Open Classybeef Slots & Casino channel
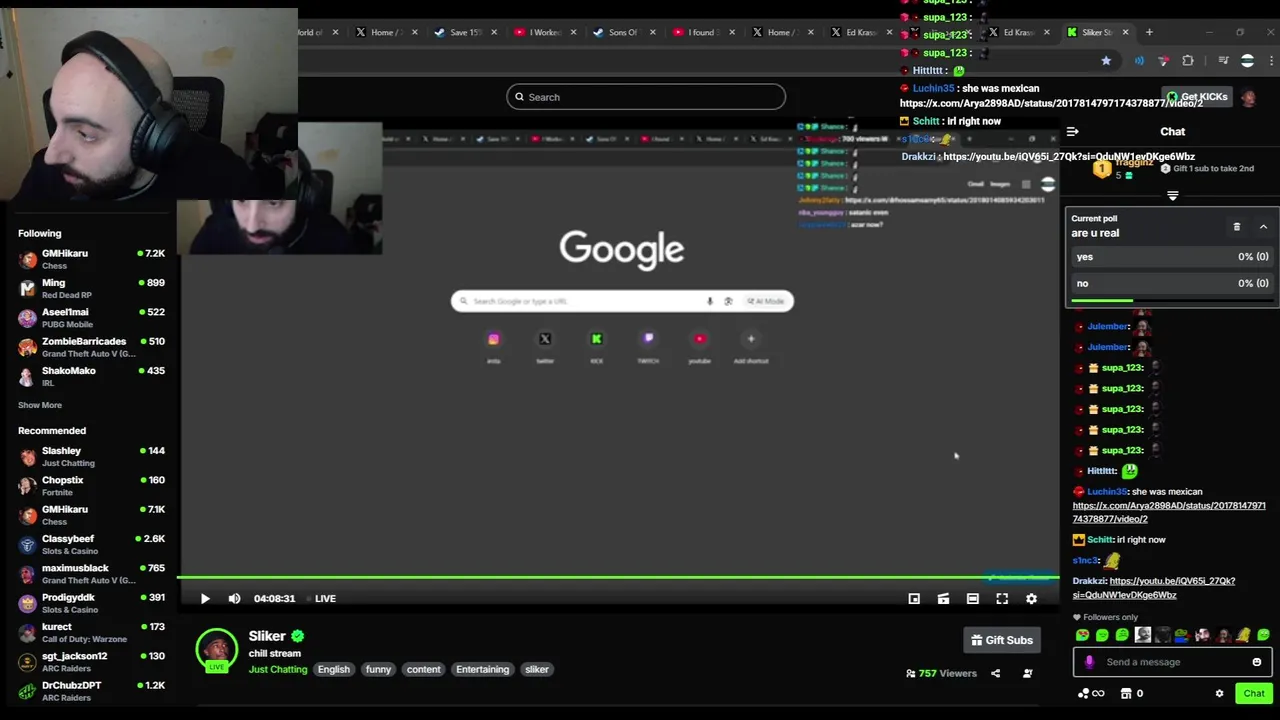1280x720 pixels. (x=92, y=544)
